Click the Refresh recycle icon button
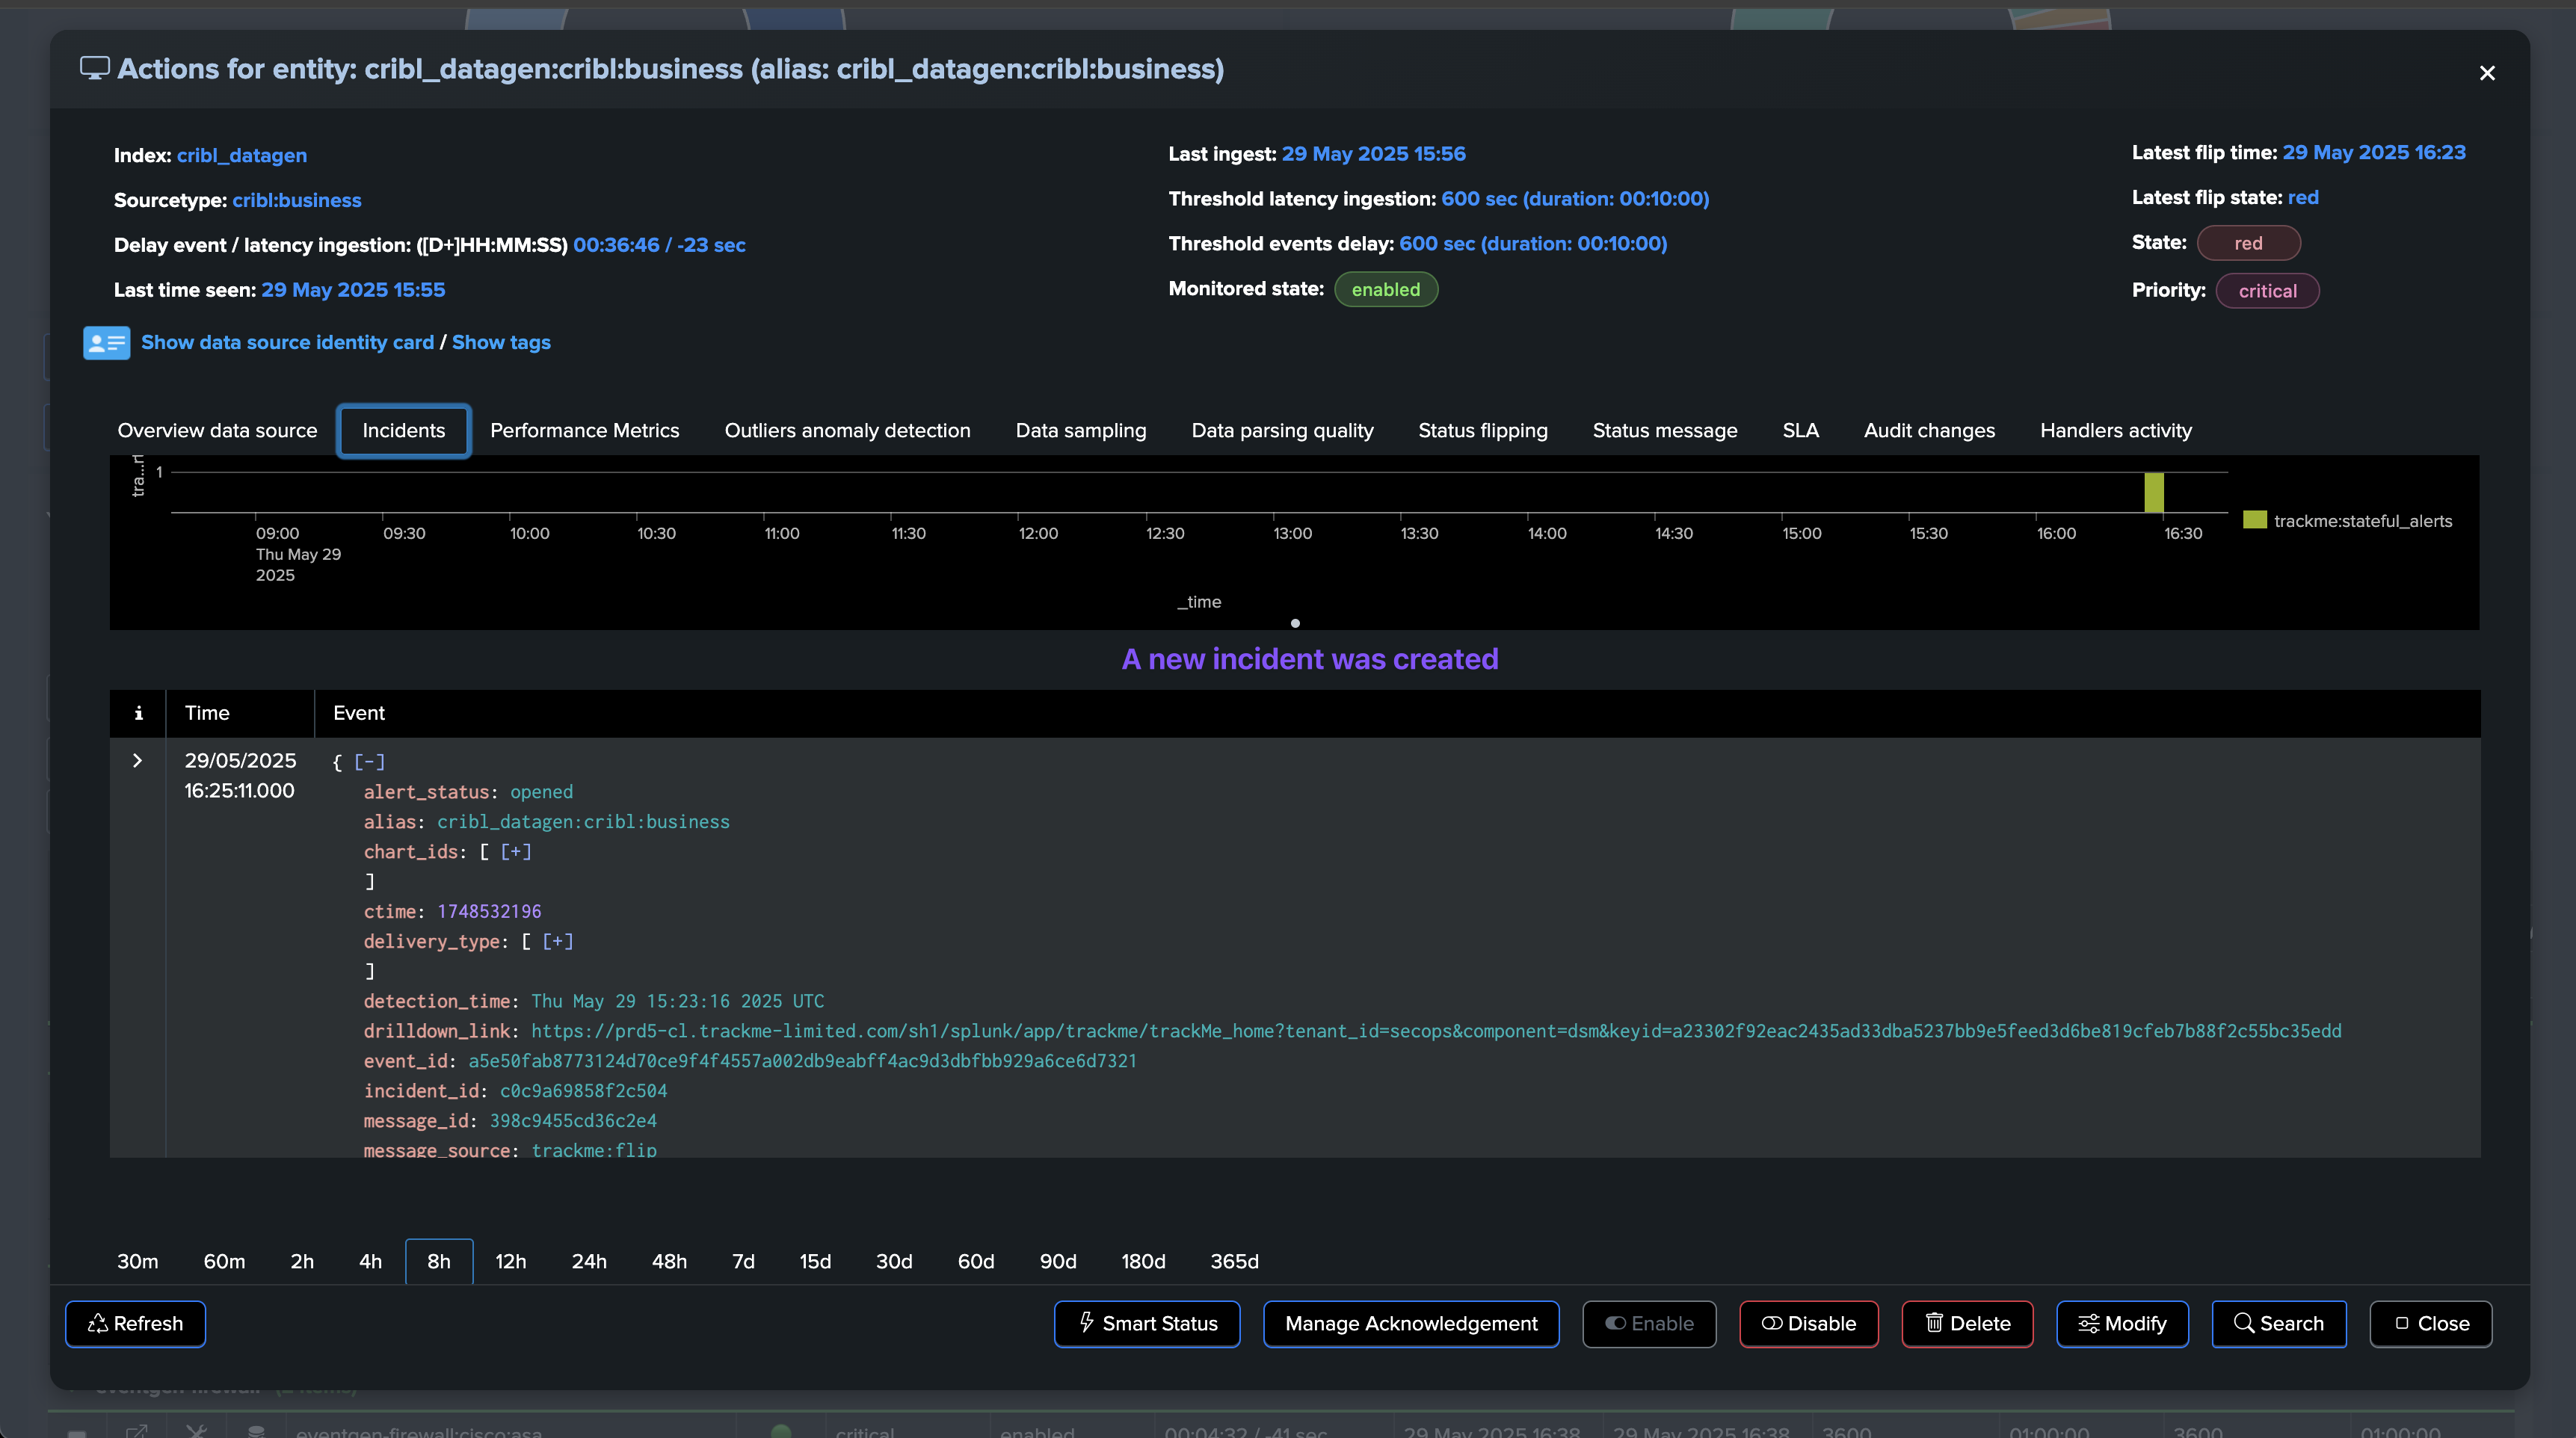 [x=136, y=1323]
